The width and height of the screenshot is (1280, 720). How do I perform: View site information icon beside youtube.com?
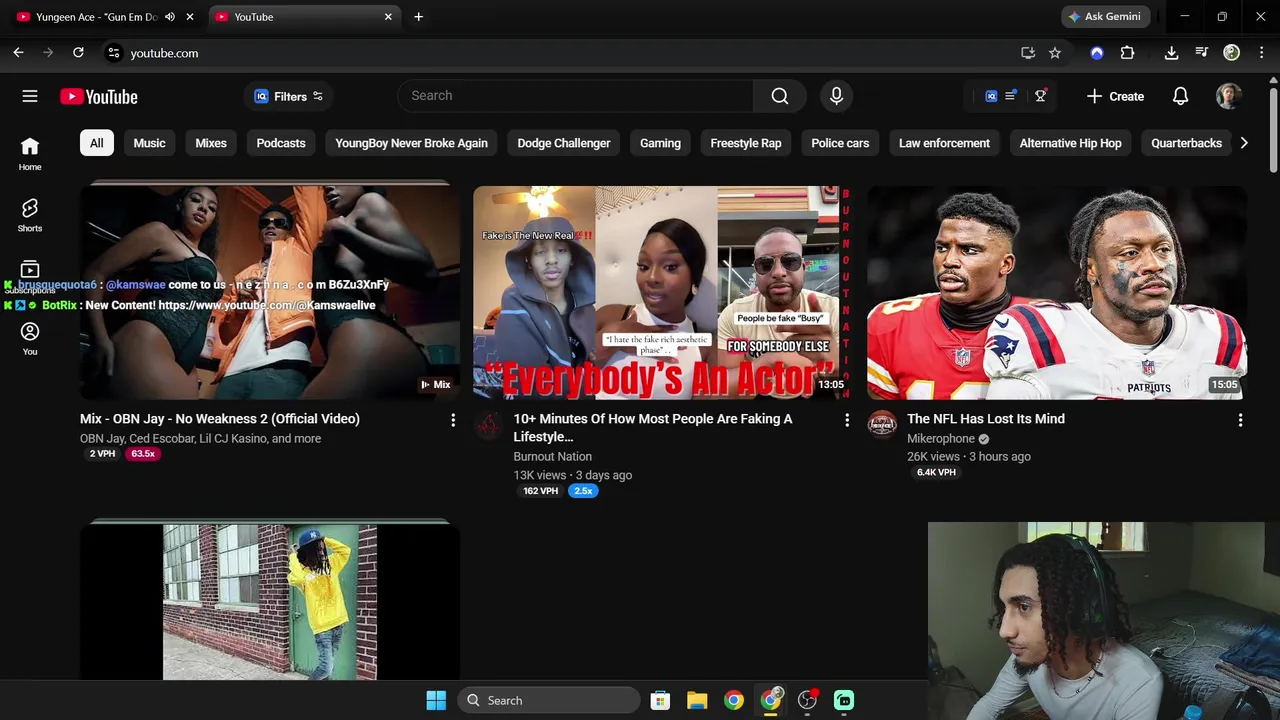pyautogui.click(x=114, y=53)
